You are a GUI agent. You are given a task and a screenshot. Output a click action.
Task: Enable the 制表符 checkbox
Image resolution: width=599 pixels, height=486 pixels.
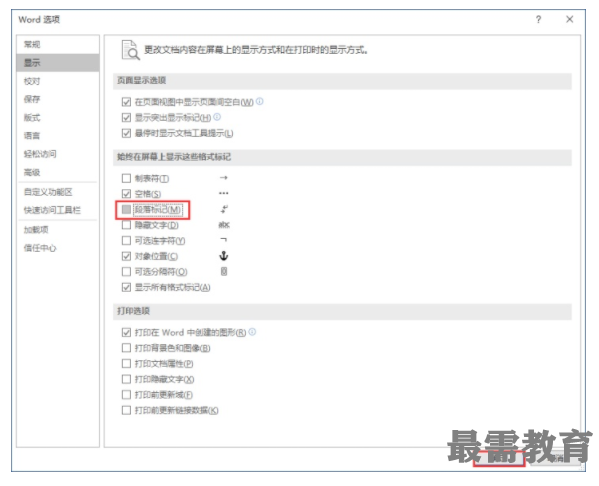(126, 178)
